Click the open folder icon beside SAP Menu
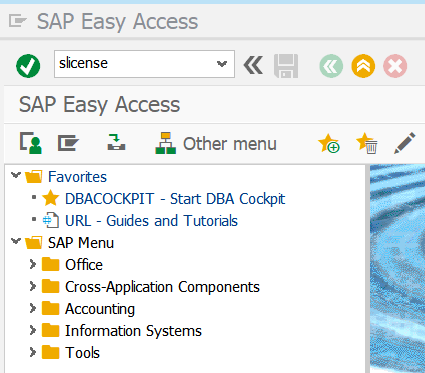425x373 pixels. (34, 242)
